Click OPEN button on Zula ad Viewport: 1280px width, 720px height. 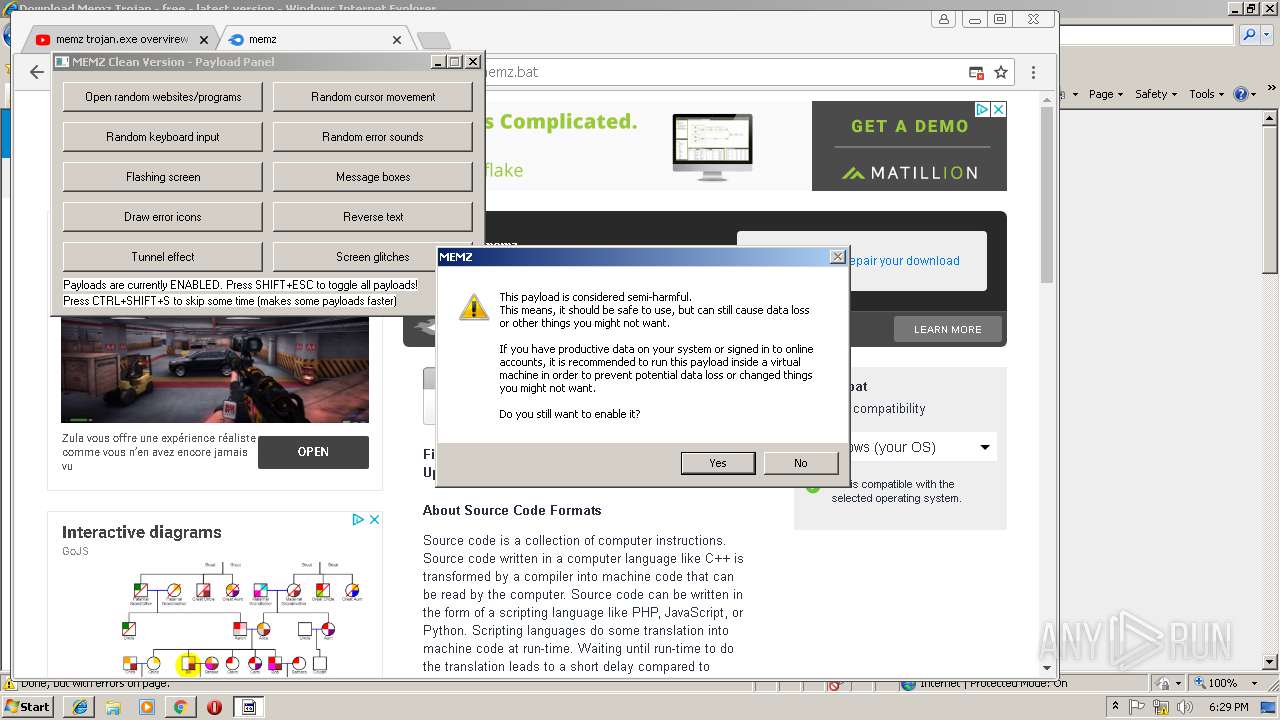pos(313,452)
